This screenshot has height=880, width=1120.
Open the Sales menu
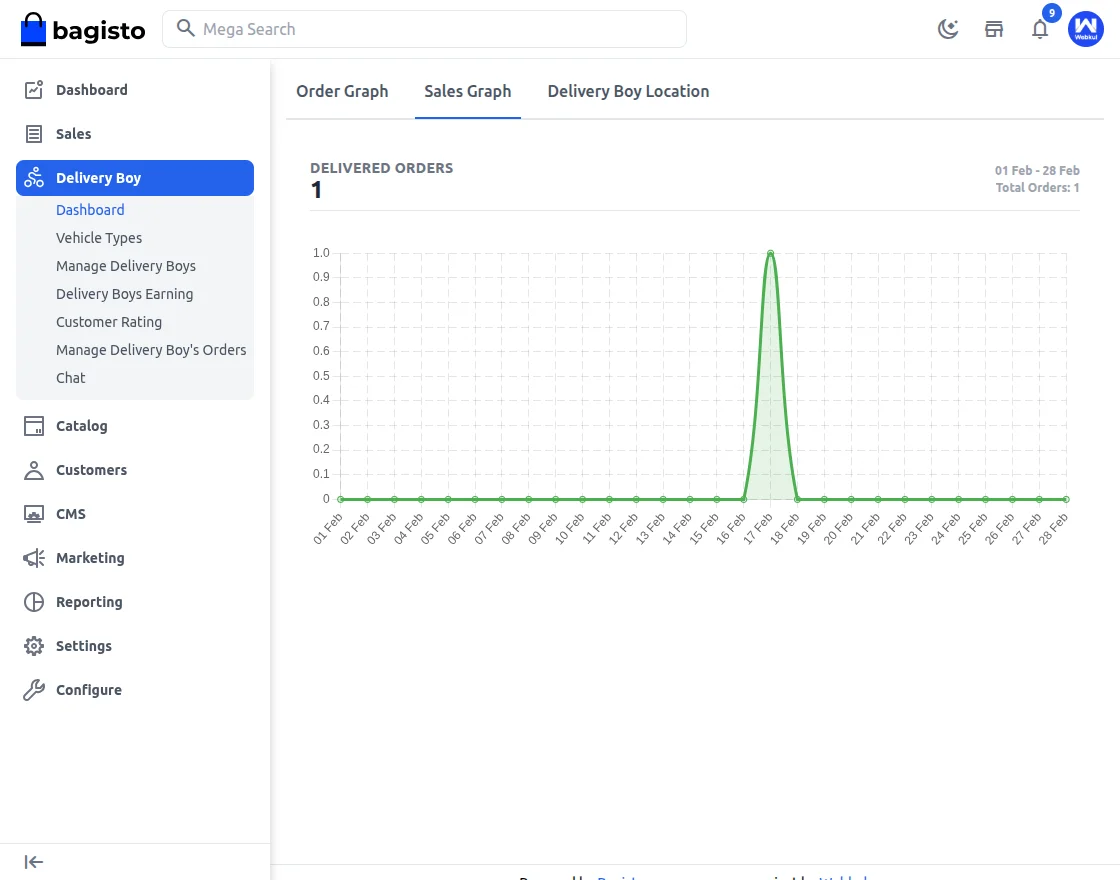[x=73, y=134]
